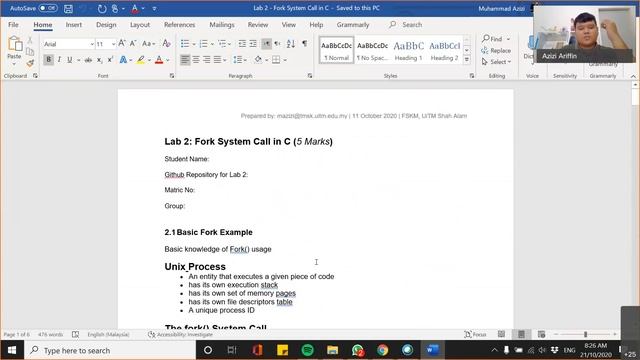
Task: Switch to the Insert tab
Action: coord(73,24)
